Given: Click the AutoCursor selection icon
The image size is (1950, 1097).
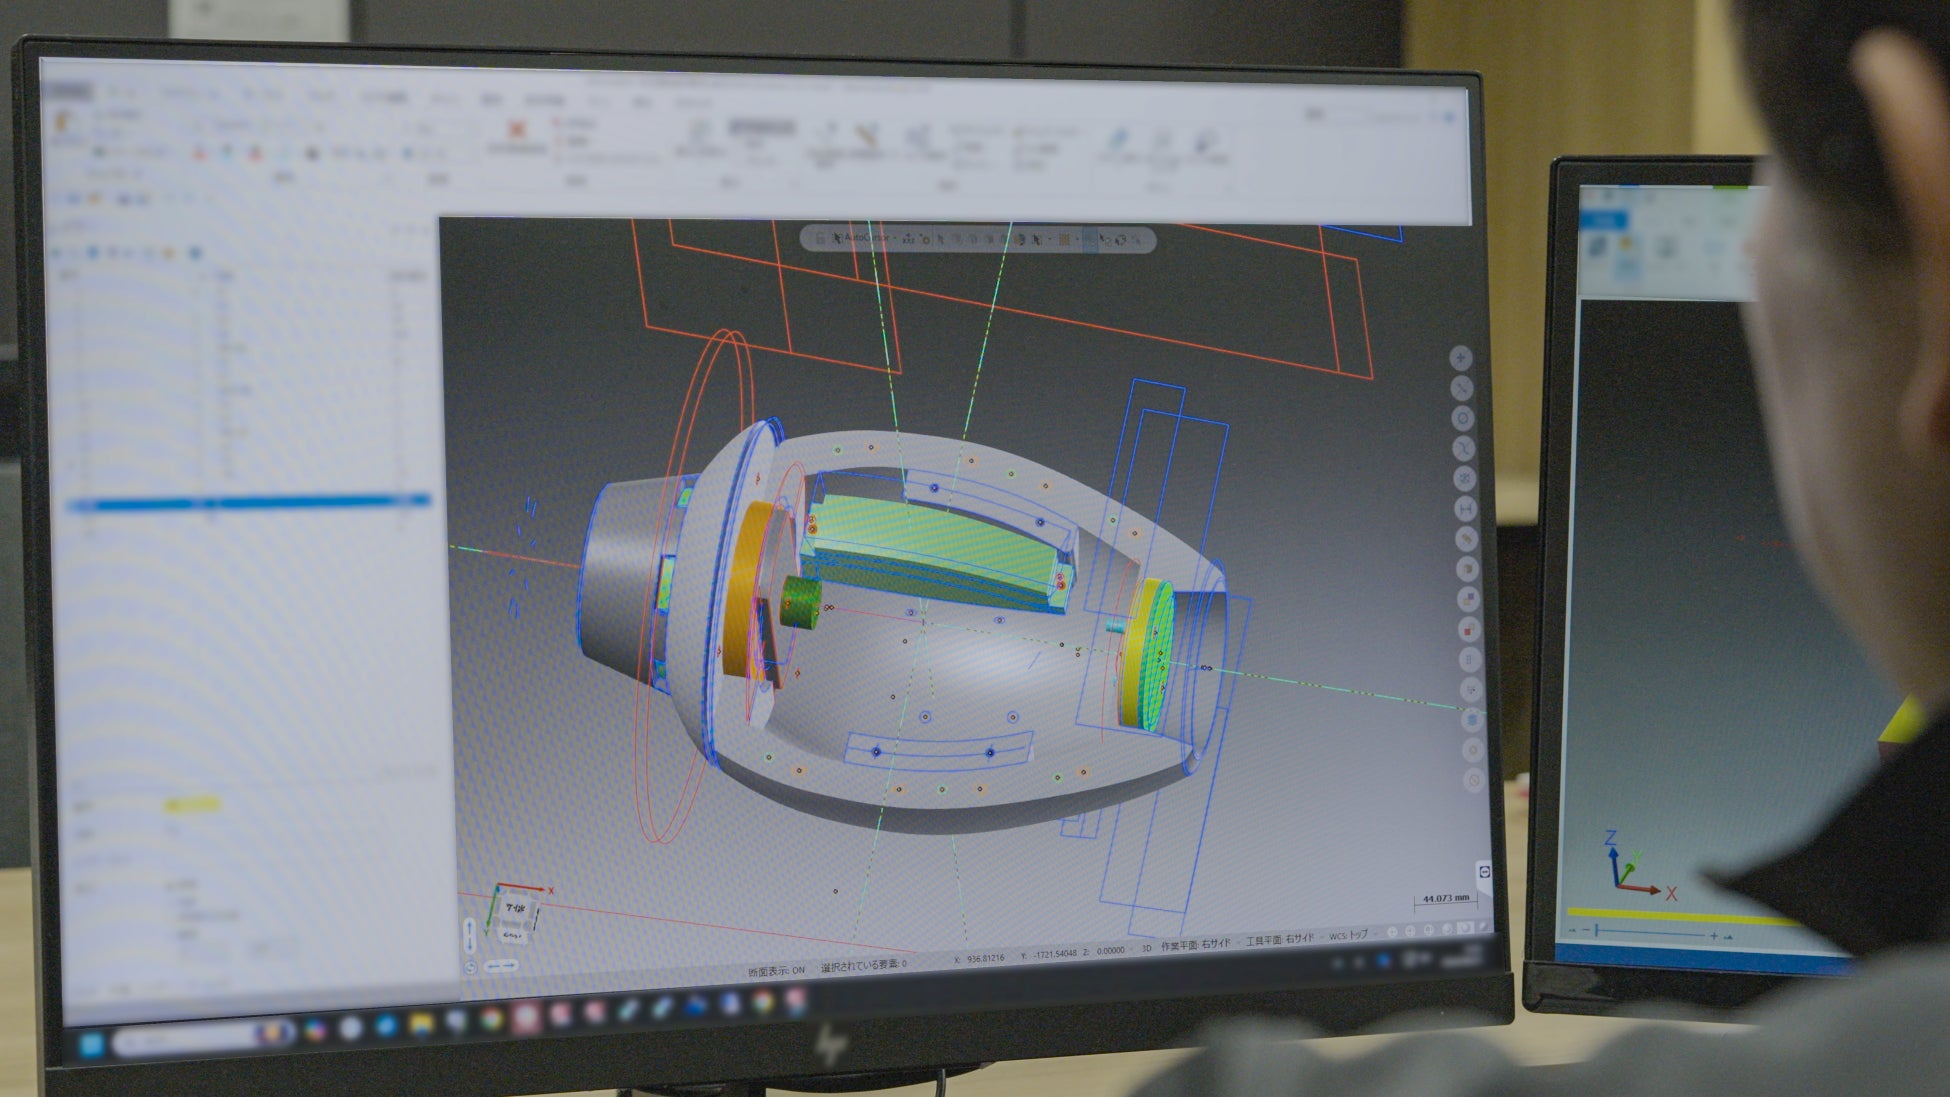Looking at the screenshot, I should (837, 239).
